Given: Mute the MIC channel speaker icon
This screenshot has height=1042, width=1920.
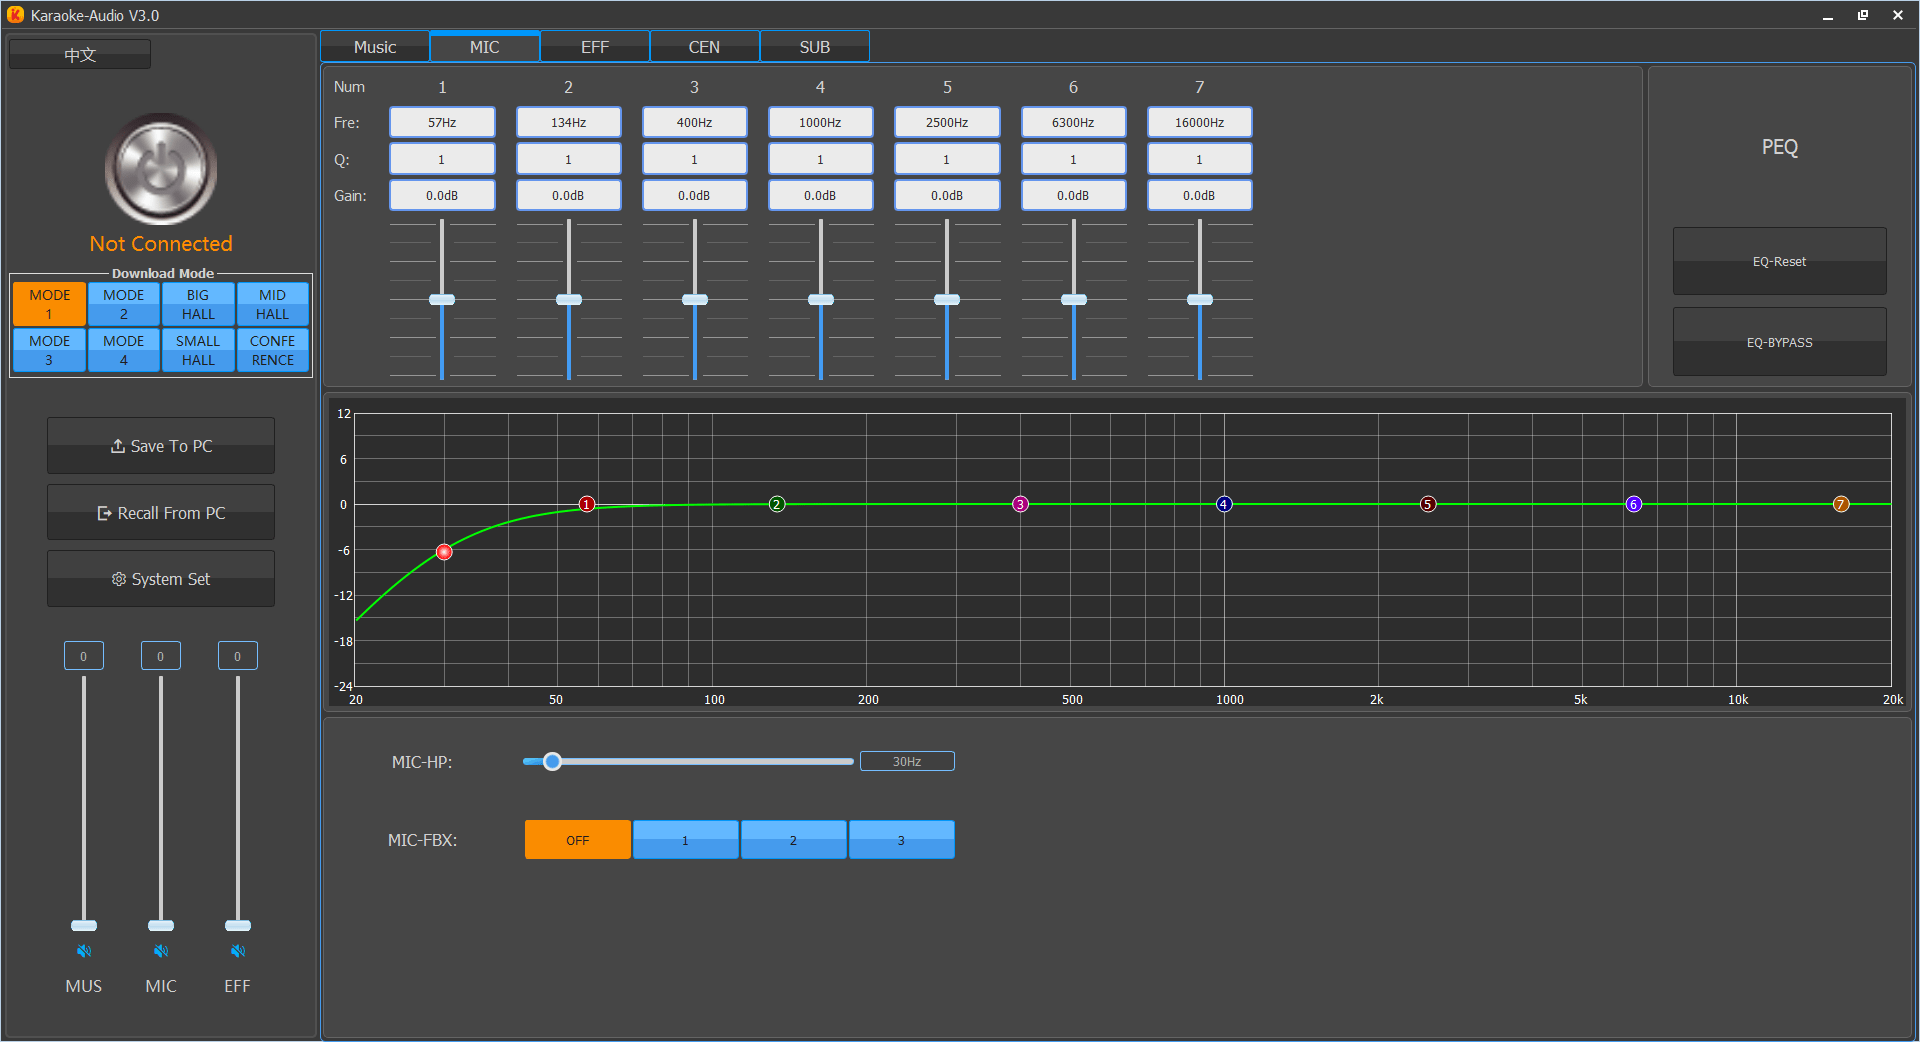Looking at the screenshot, I should tap(161, 951).
